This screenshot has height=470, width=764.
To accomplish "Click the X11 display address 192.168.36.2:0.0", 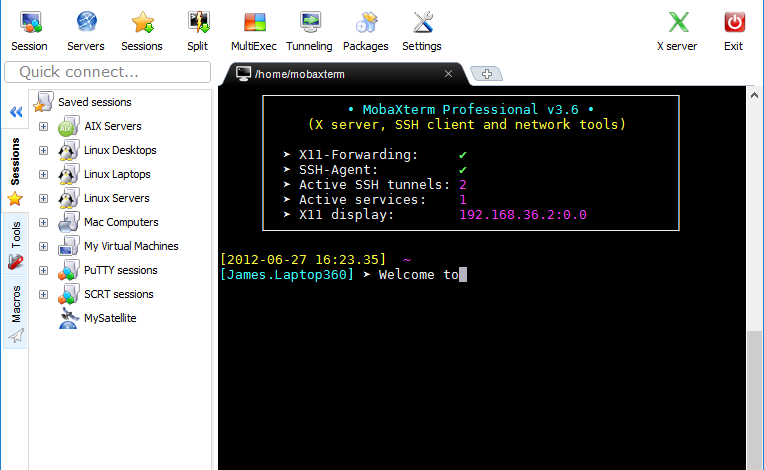I will coord(523,215).
